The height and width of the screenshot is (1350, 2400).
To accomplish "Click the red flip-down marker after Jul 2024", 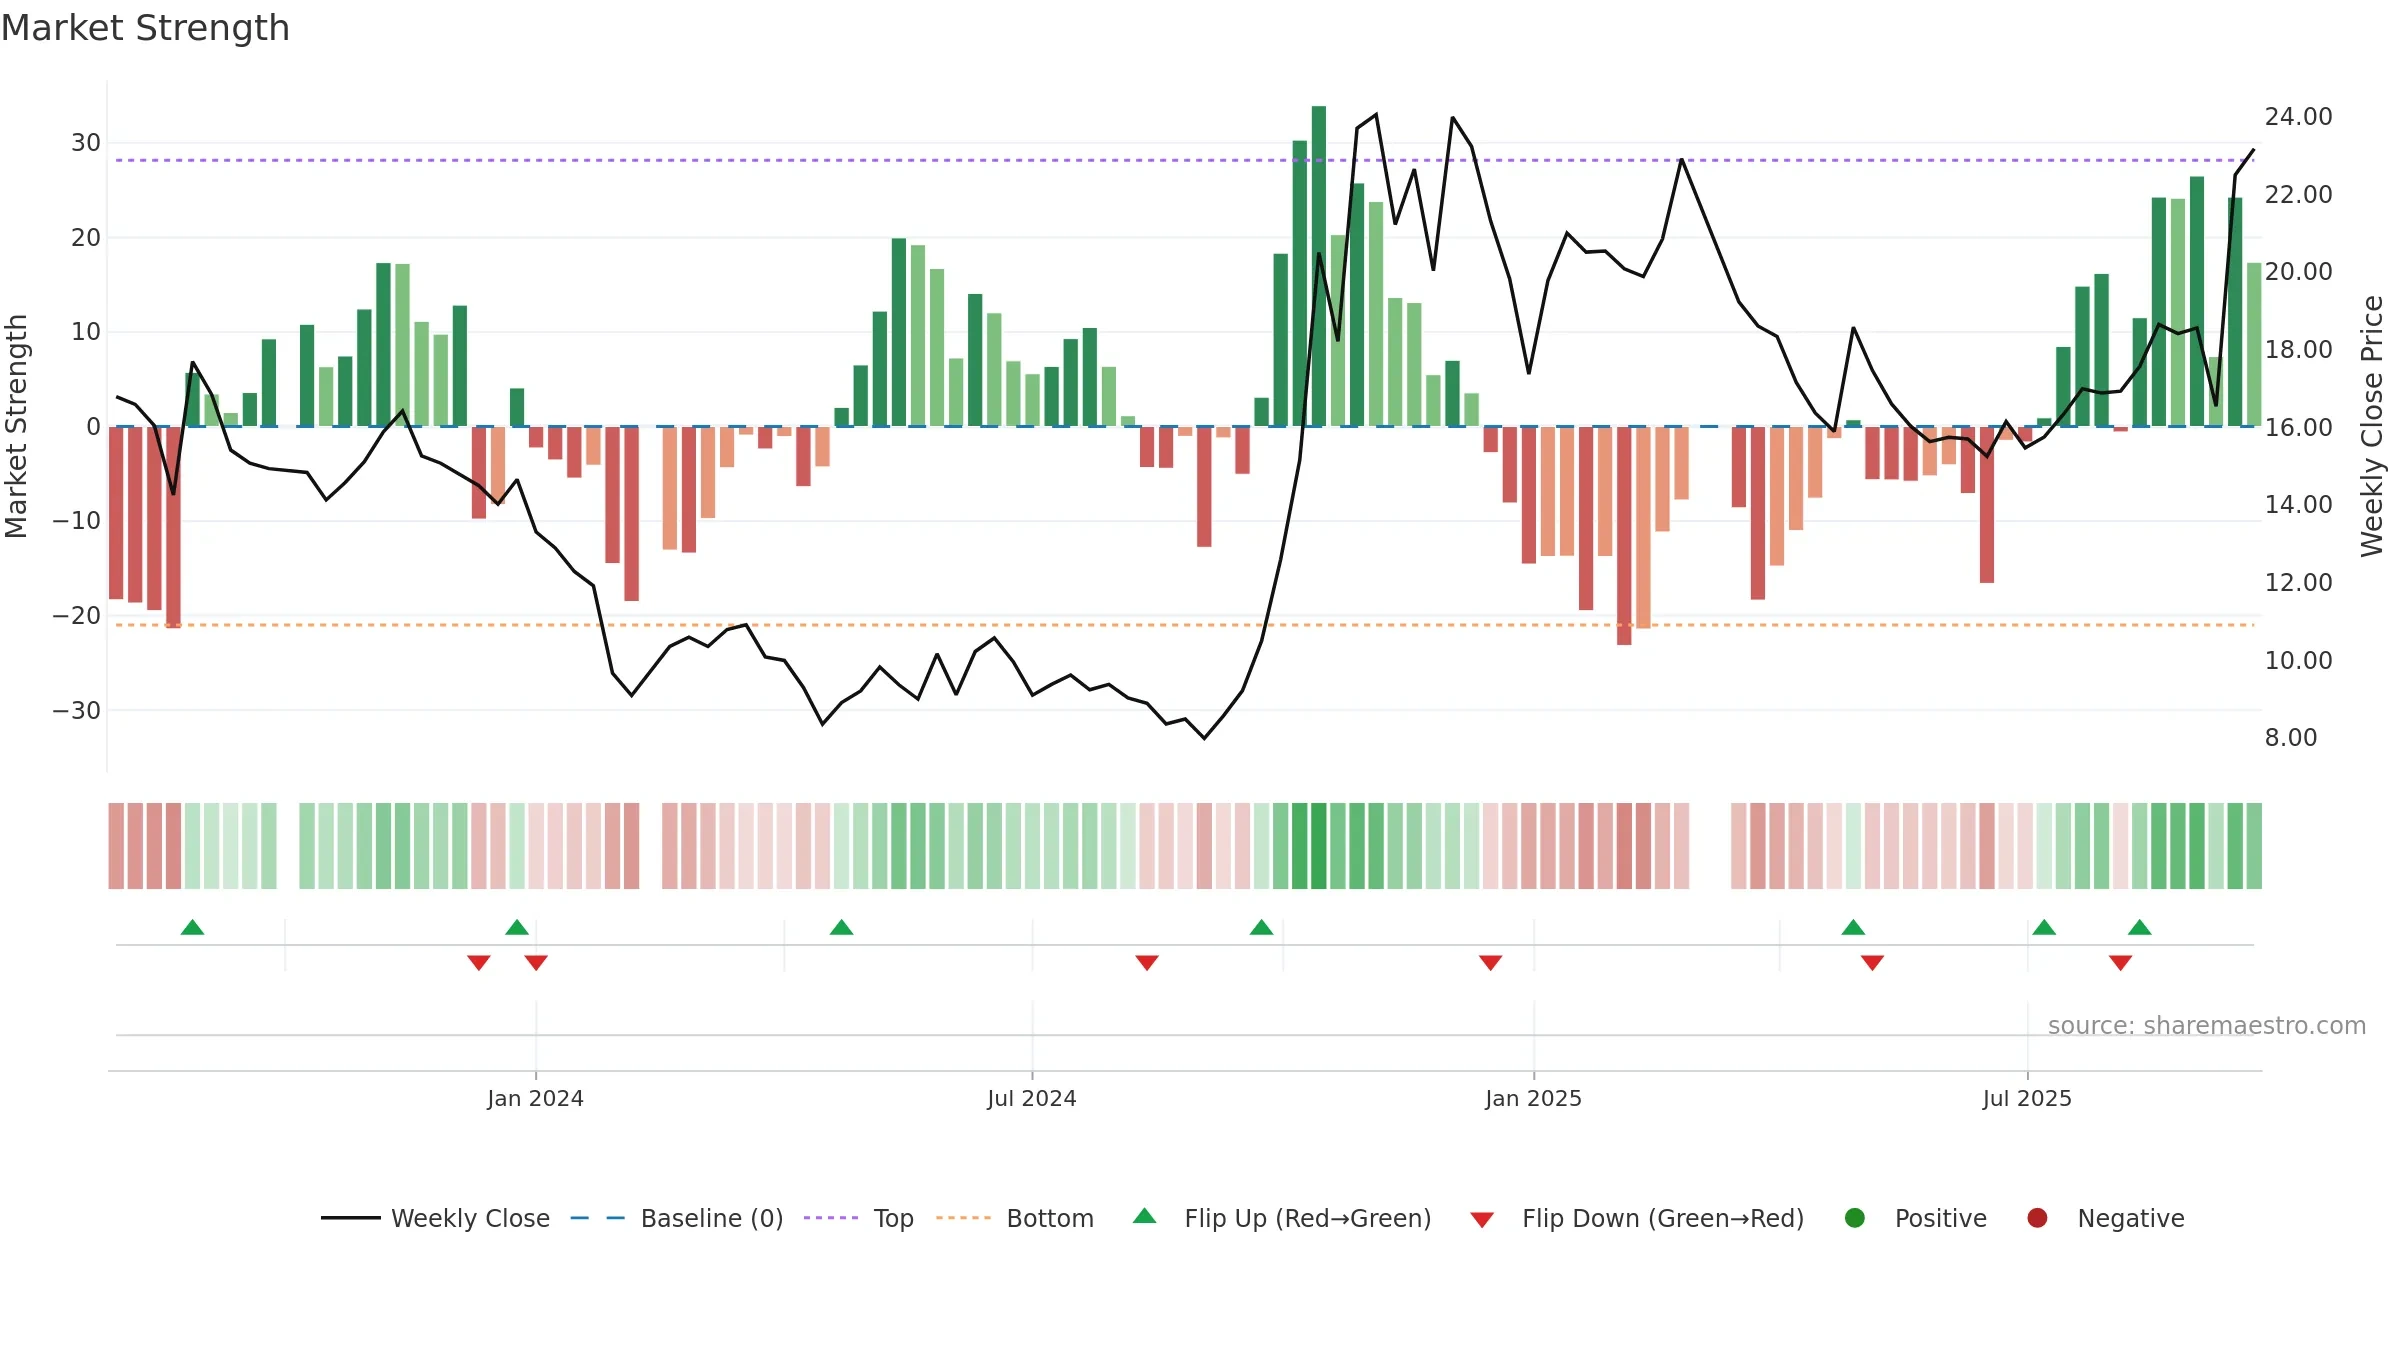I will pos(1147,963).
